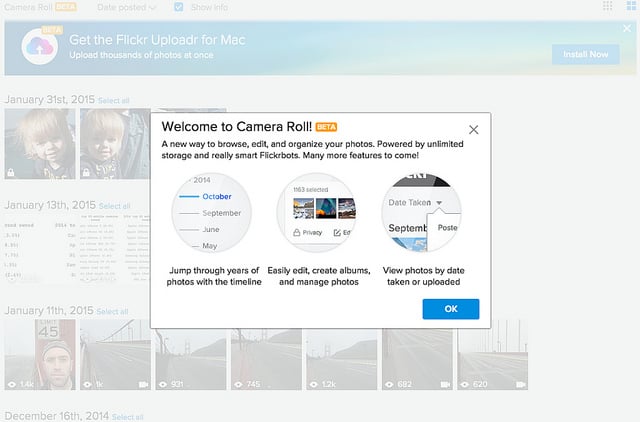The image size is (640, 422).
Task: Click the eye icon next to 1.4k
Action: pyautogui.click(x=12, y=384)
